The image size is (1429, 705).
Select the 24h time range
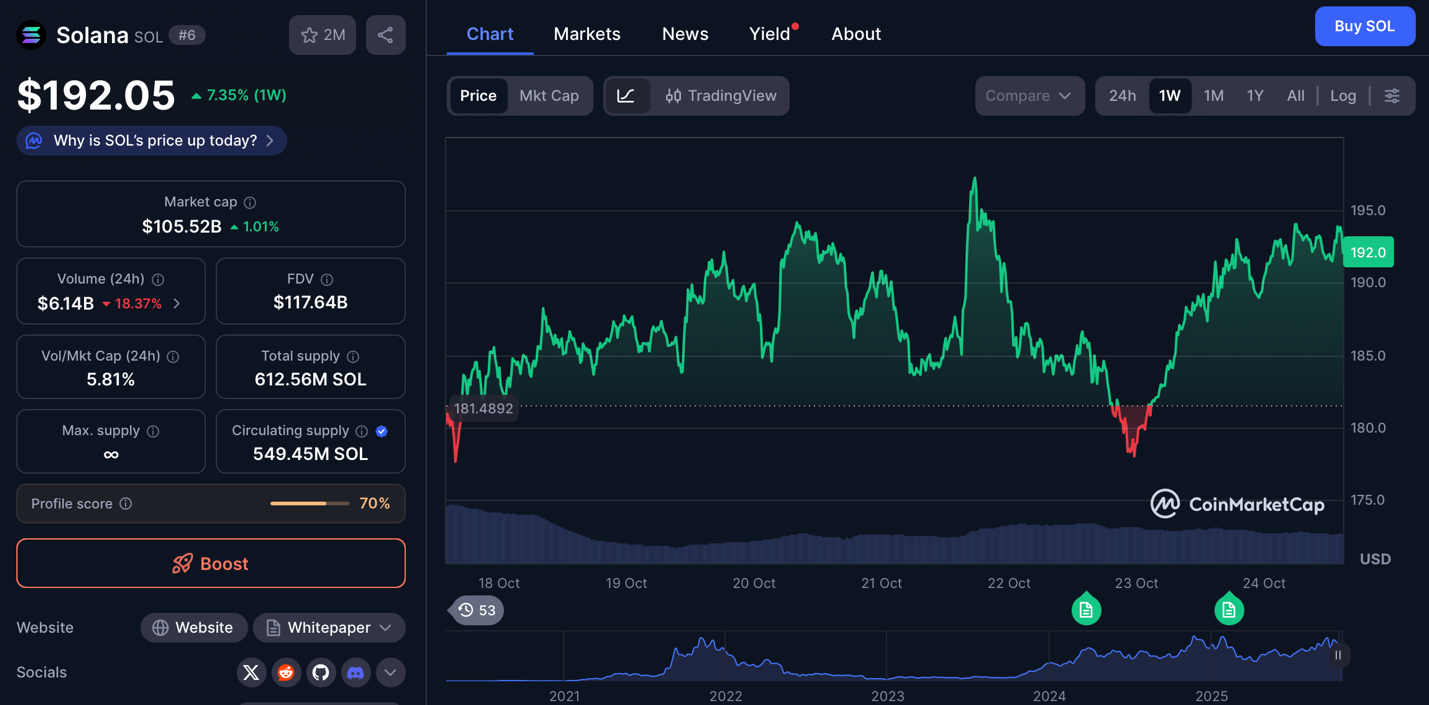point(1122,96)
